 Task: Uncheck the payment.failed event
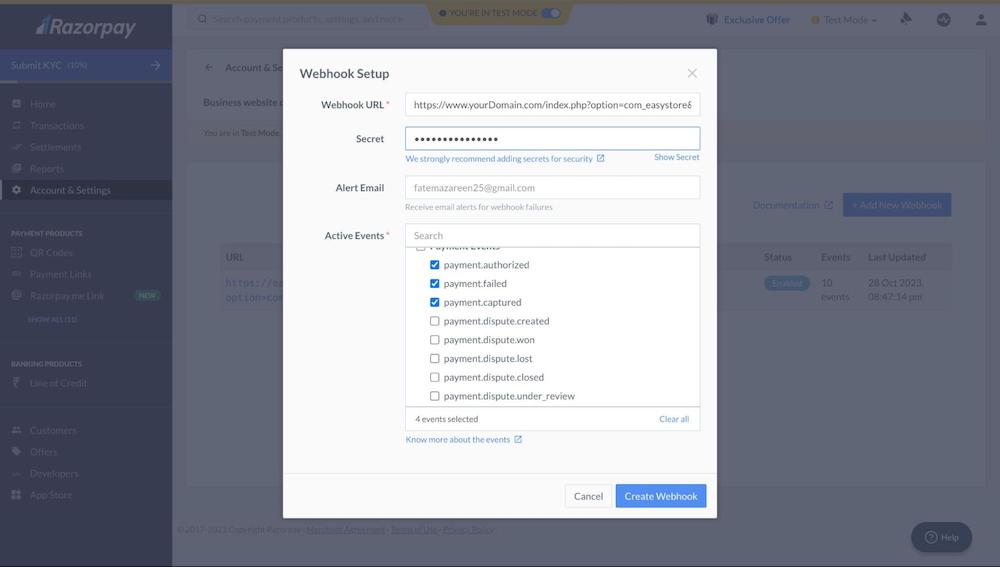coord(435,284)
